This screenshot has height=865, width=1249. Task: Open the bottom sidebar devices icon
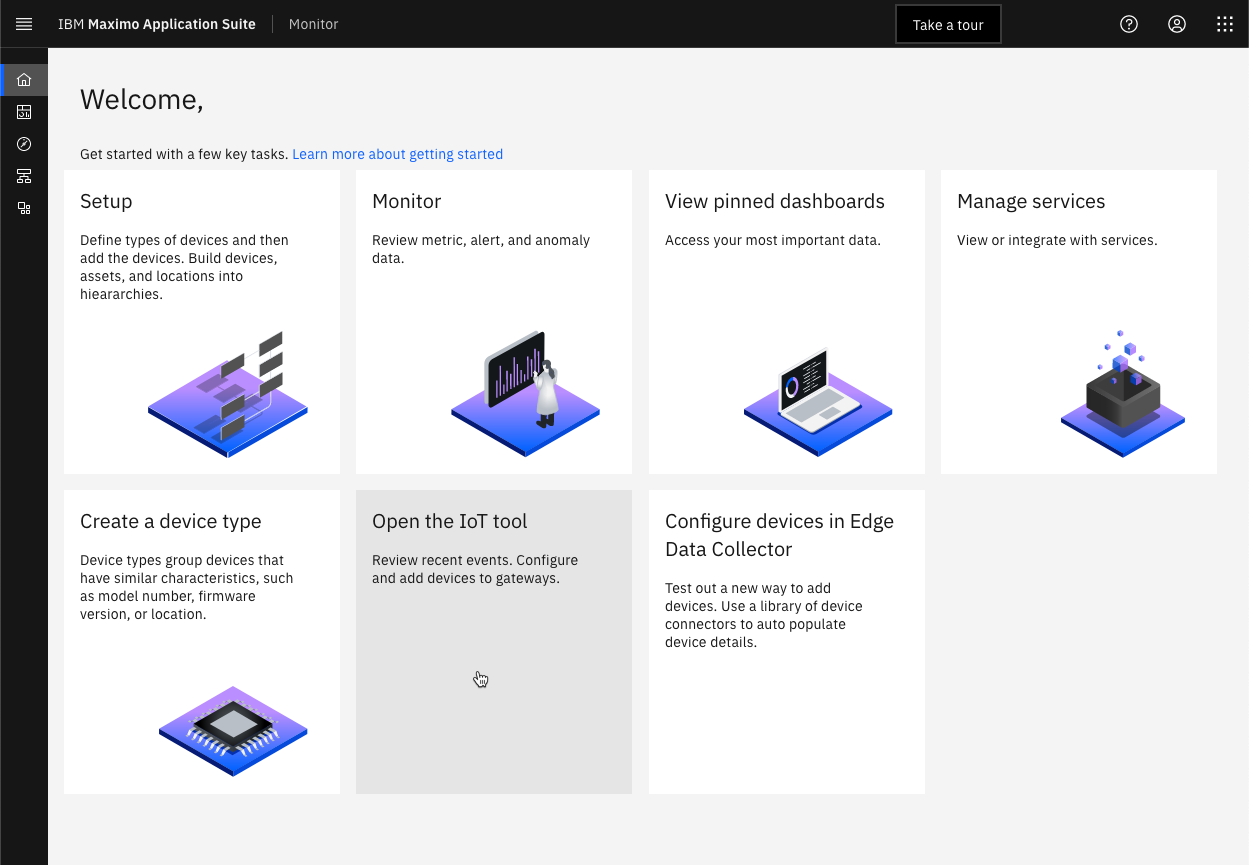tap(24, 208)
